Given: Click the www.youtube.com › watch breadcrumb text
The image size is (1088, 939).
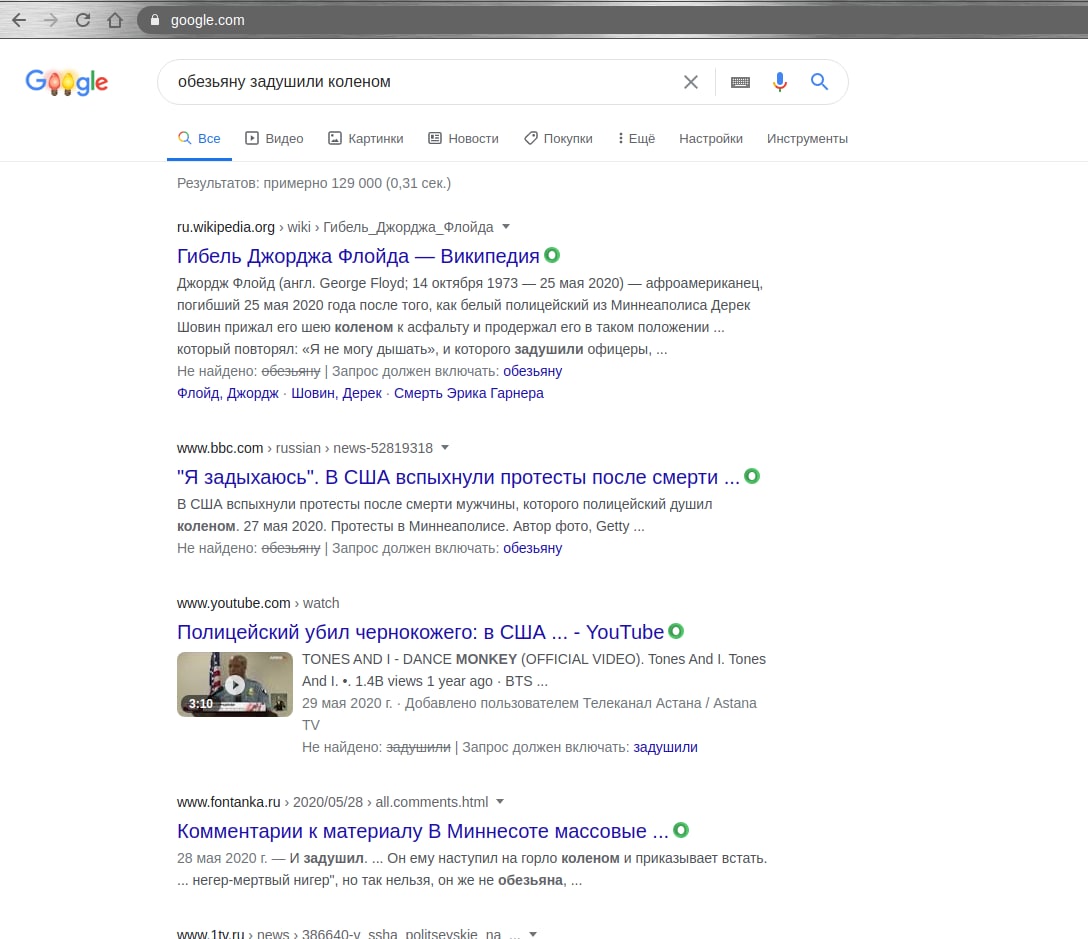Looking at the screenshot, I should pyautogui.click(x=258, y=603).
